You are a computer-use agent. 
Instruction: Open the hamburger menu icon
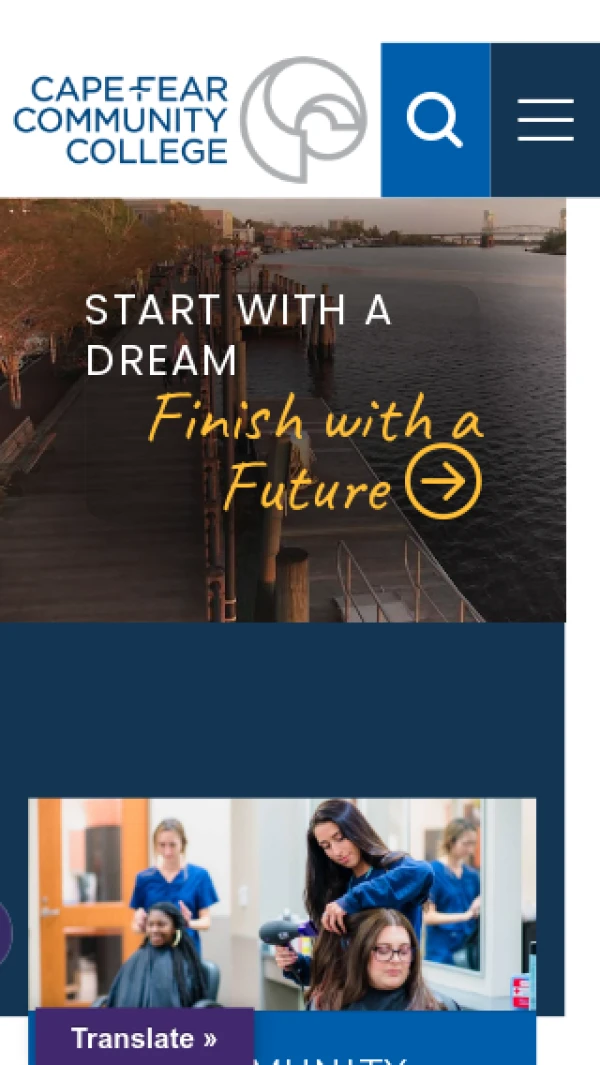pos(545,120)
